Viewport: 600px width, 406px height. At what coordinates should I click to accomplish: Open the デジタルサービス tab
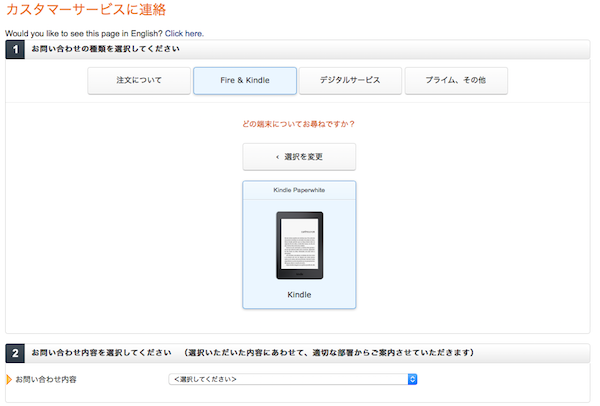coord(350,80)
